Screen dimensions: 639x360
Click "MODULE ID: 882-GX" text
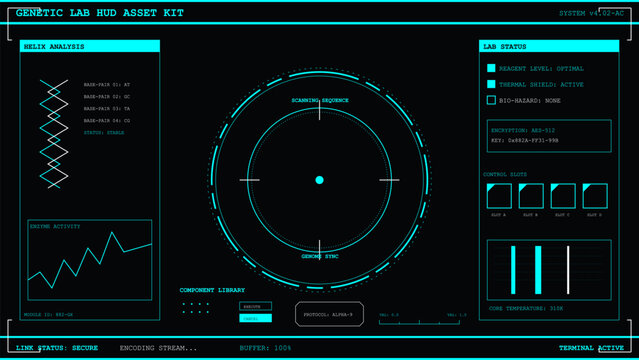tap(48, 315)
